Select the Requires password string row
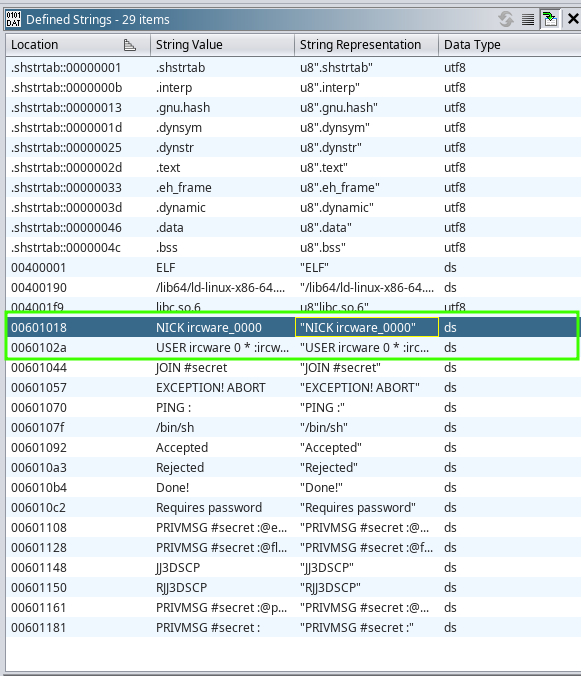The height and width of the screenshot is (676, 581). pyautogui.click(x=293, y=507)
